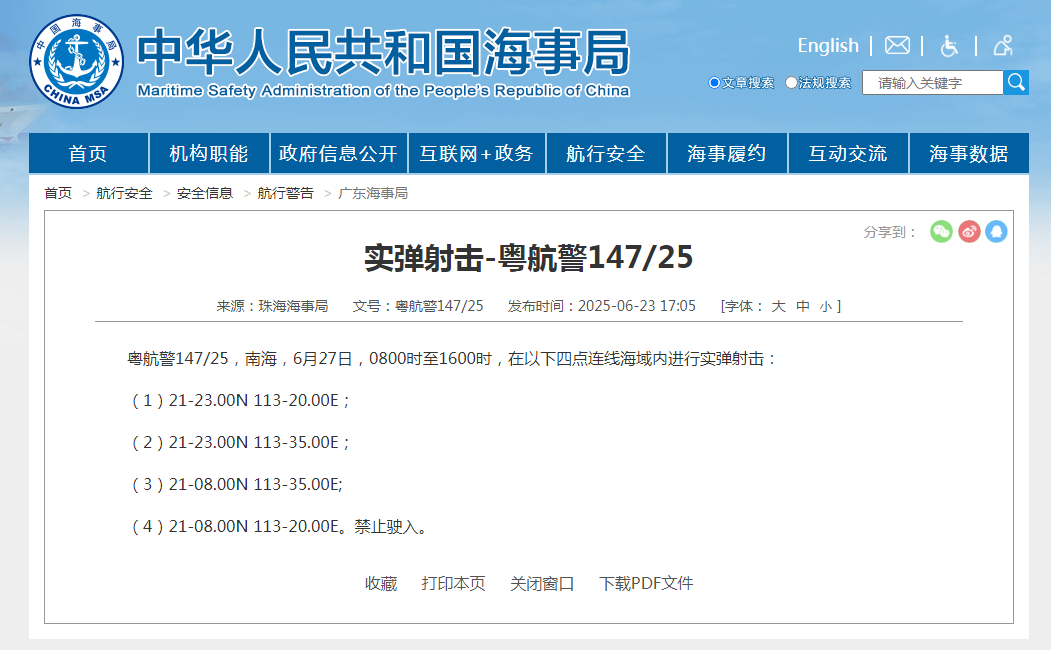The image size is (1051, 650).
Task: Focus the keyword search input field
Action: tap(932, 83)
